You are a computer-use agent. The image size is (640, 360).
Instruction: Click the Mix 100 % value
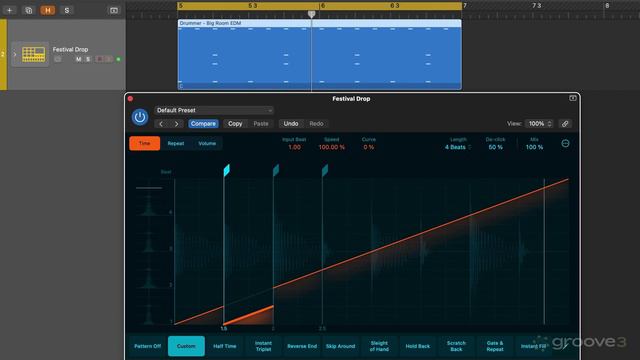click(x=534, y=147)
